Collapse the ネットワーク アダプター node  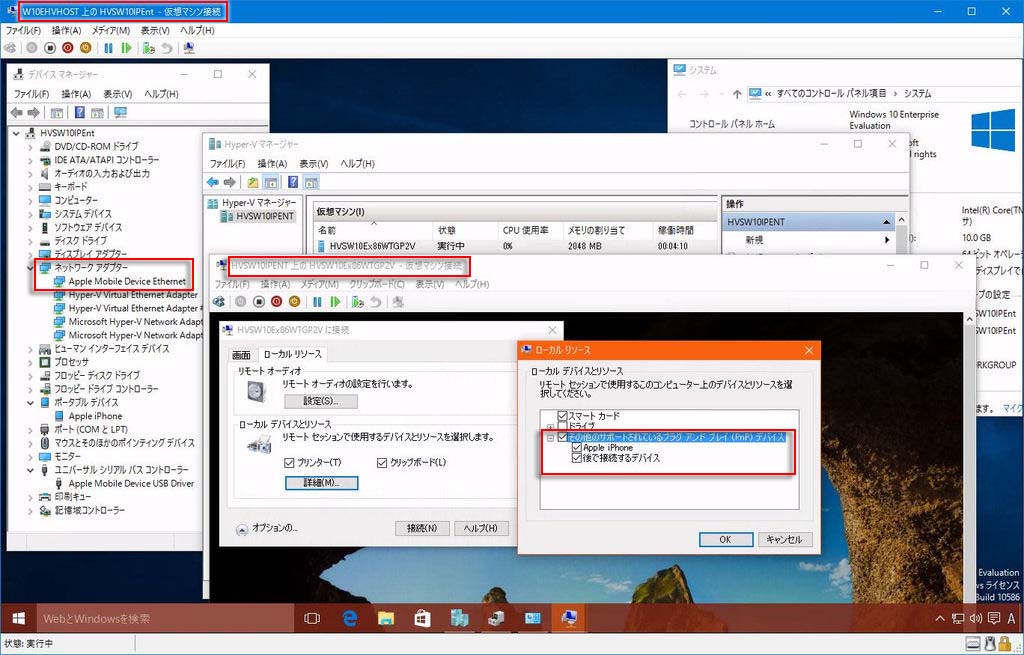(x=30, y=268)
